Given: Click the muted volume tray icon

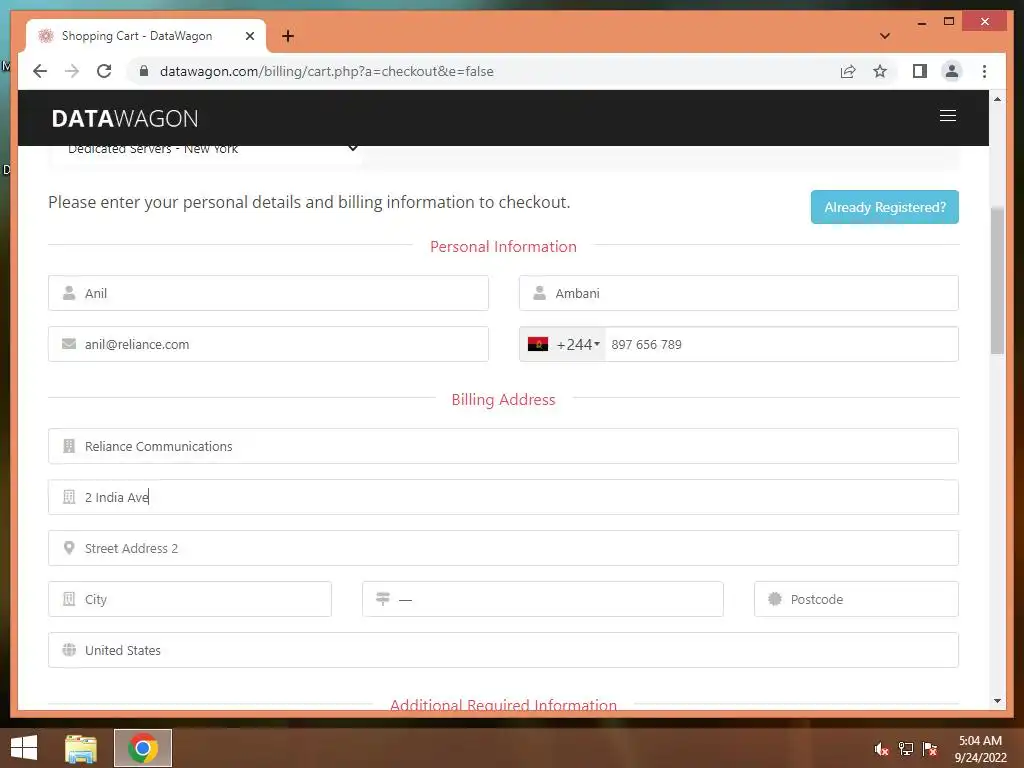Looking at the screenshot, I should [881, 749].
